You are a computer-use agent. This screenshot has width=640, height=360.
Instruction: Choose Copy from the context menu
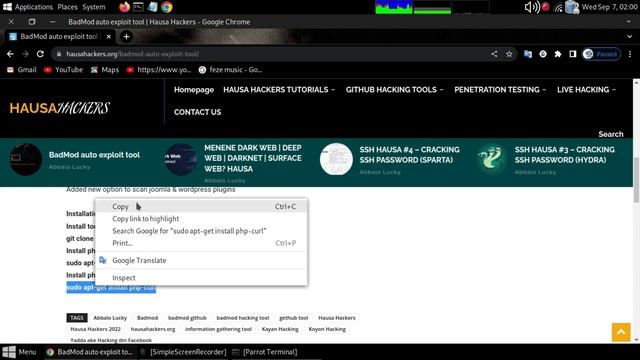[x=201, y=207]
